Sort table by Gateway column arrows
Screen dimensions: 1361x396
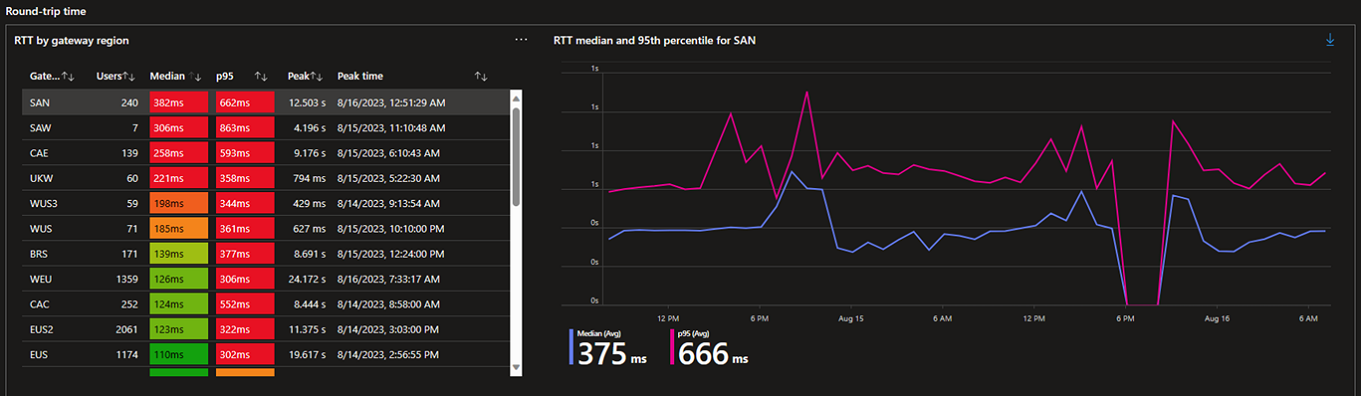coord(68,76)
